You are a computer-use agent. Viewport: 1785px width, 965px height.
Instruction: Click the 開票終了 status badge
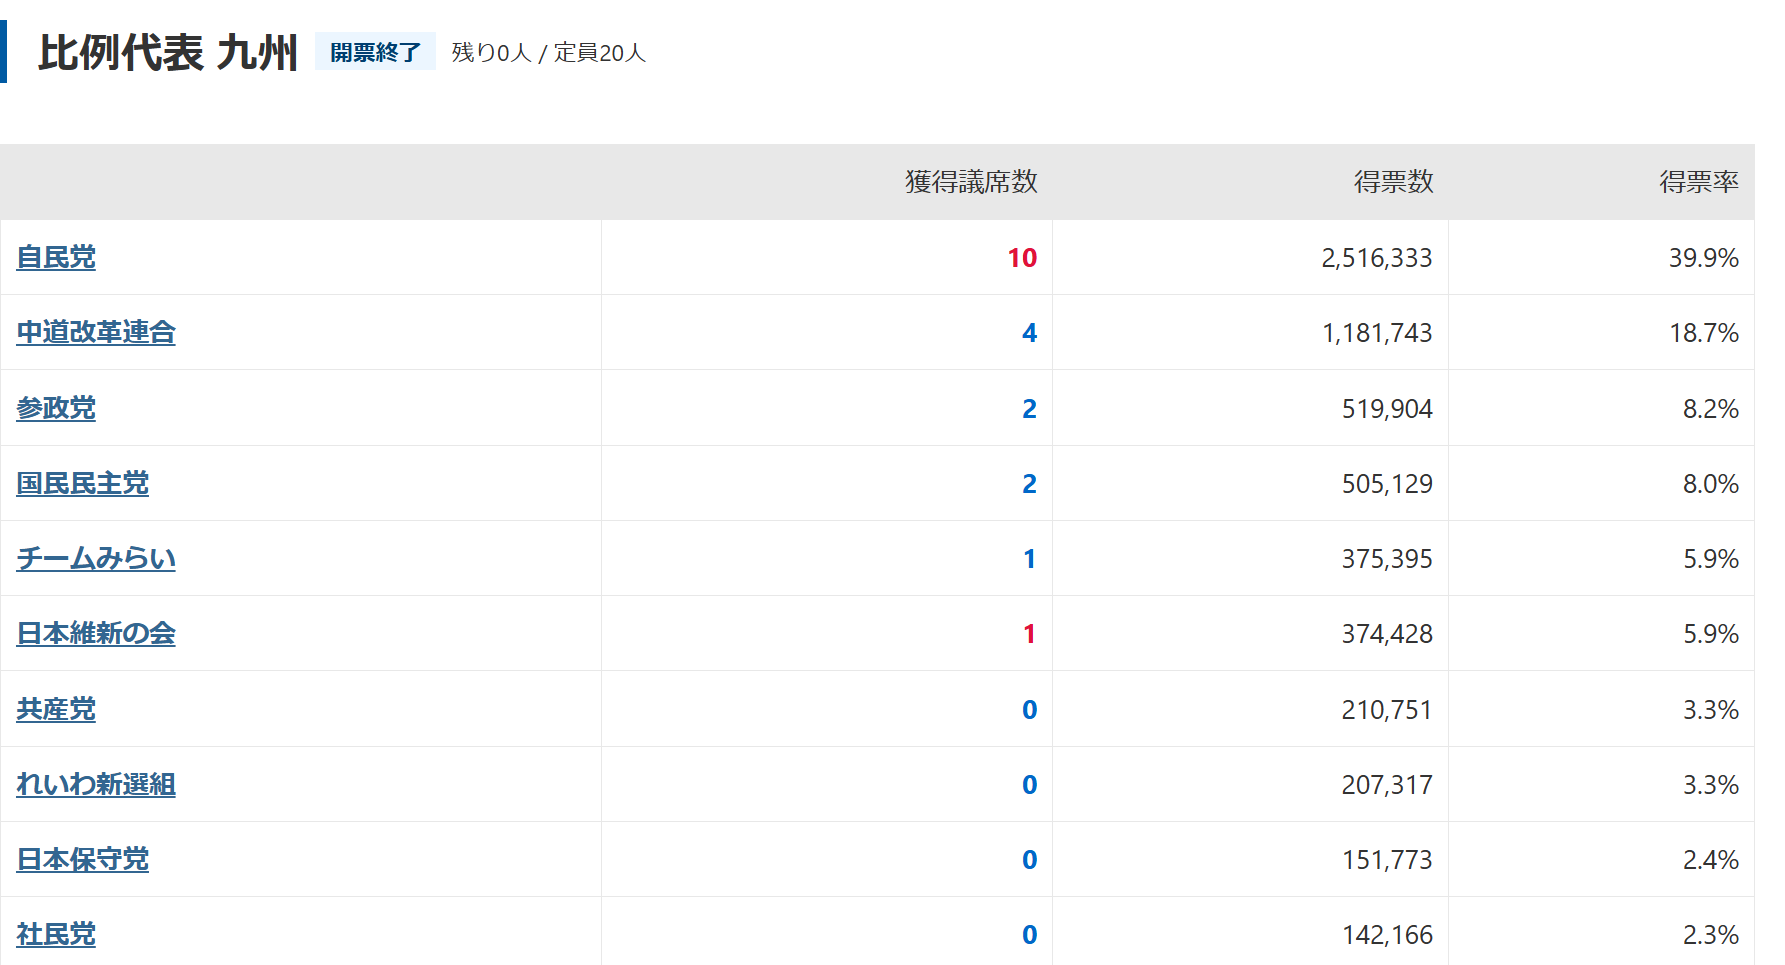[375, 52]
